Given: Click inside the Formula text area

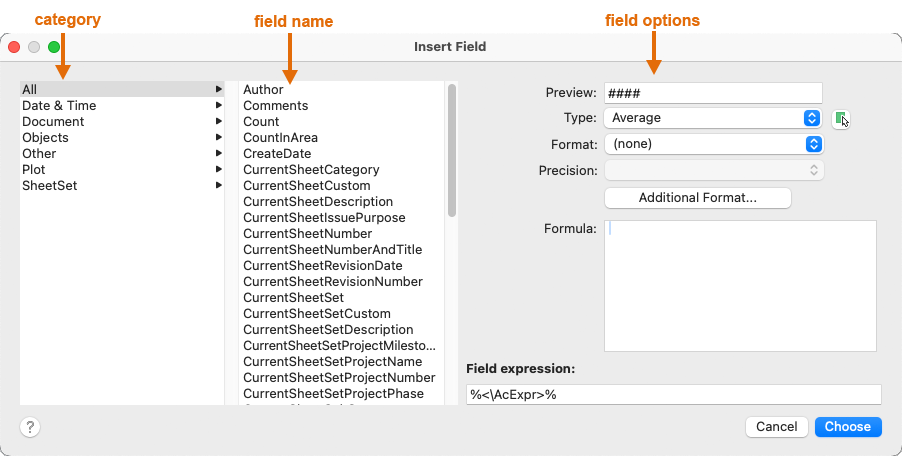Looking at the screenshot, I should (740, 286).
